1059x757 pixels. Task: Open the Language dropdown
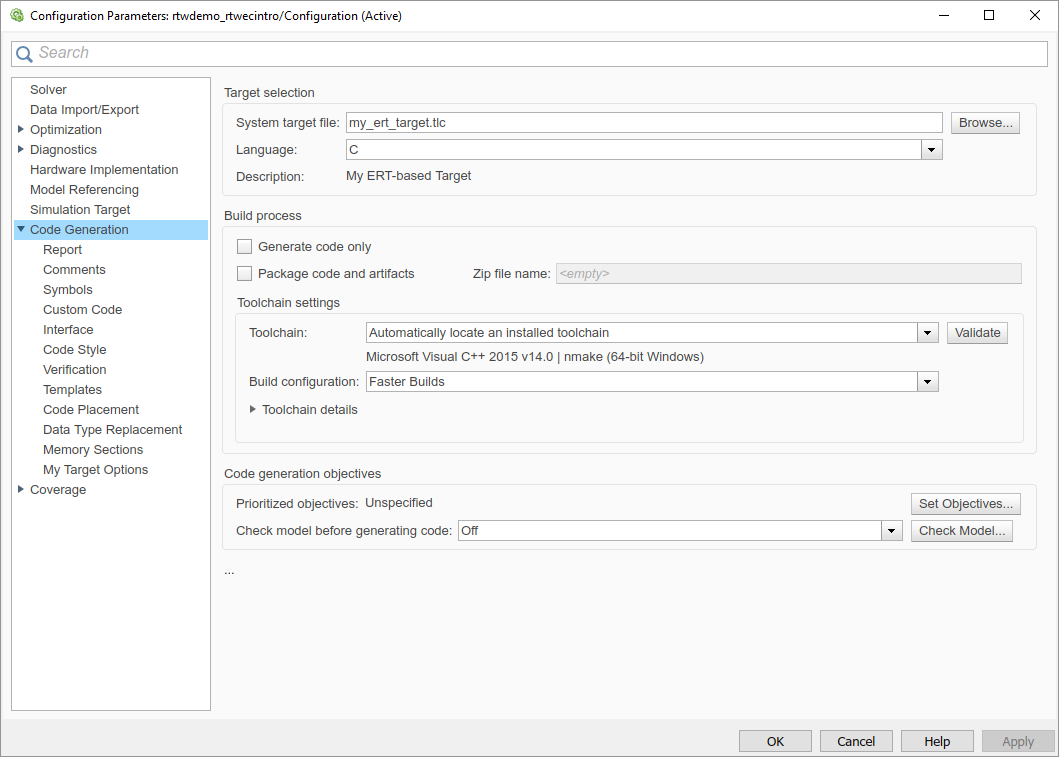[931, 150]
